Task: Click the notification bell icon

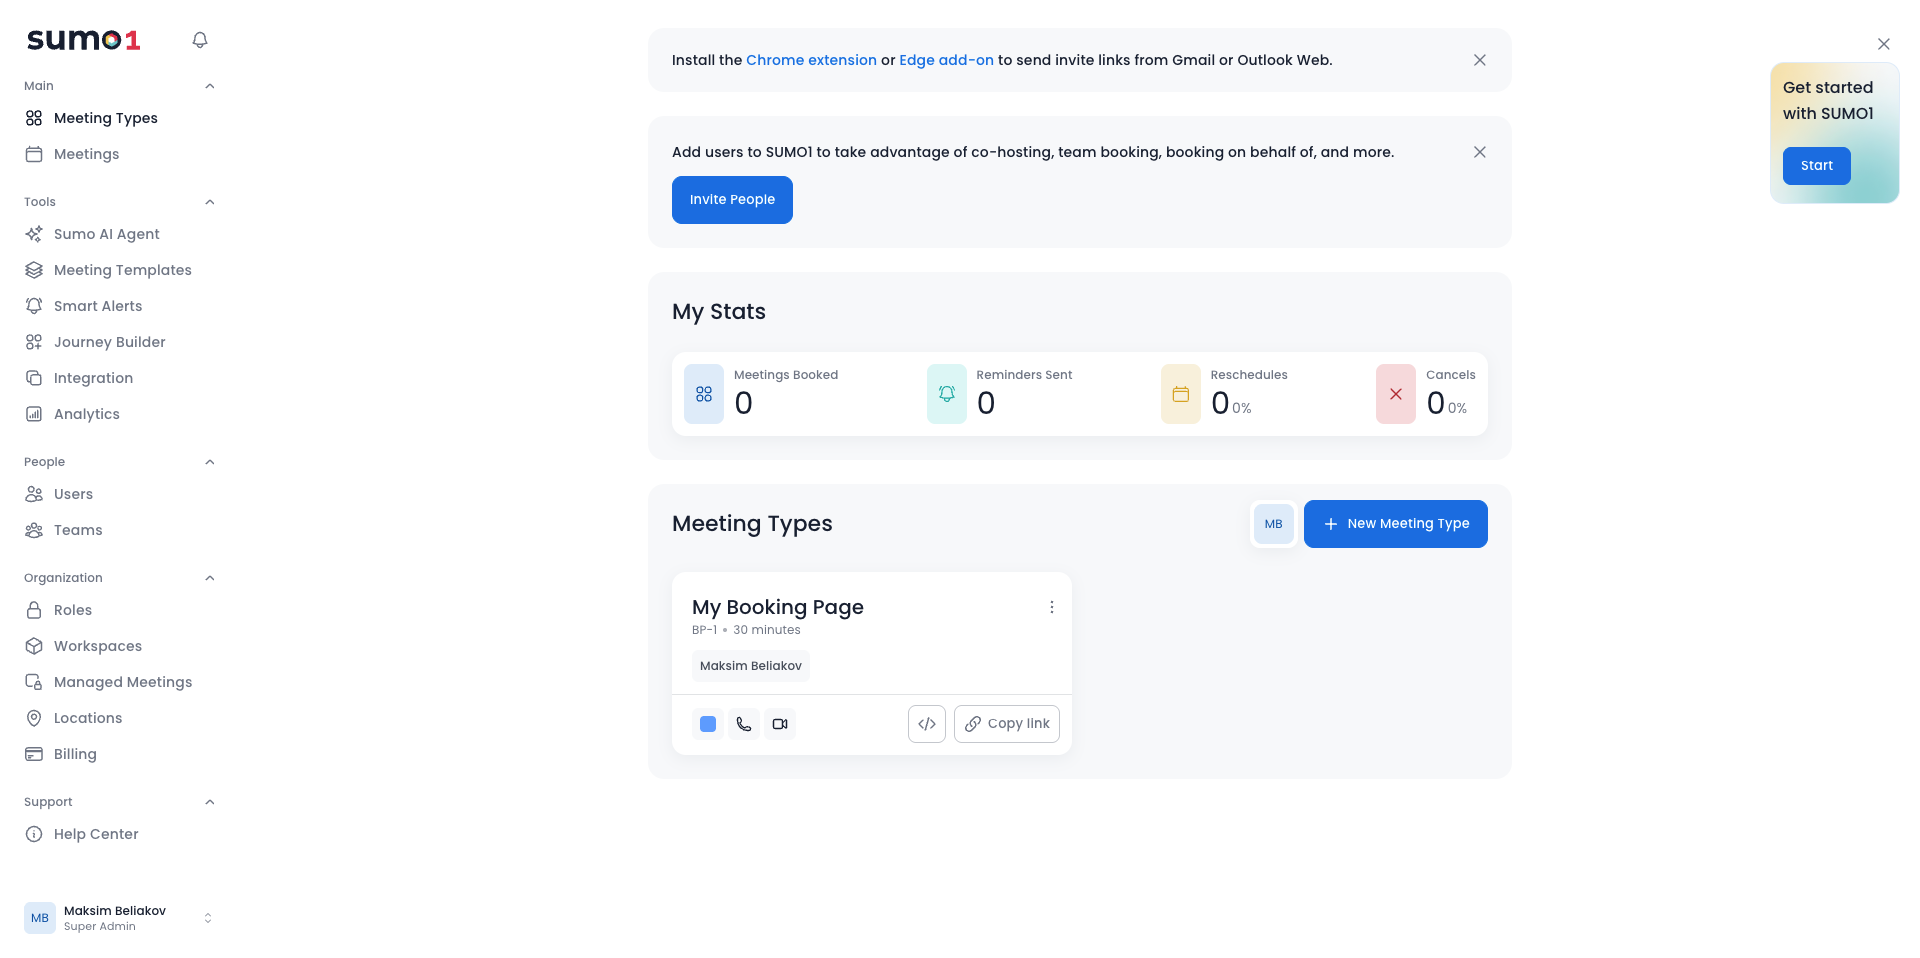Action: pos(200,40)
